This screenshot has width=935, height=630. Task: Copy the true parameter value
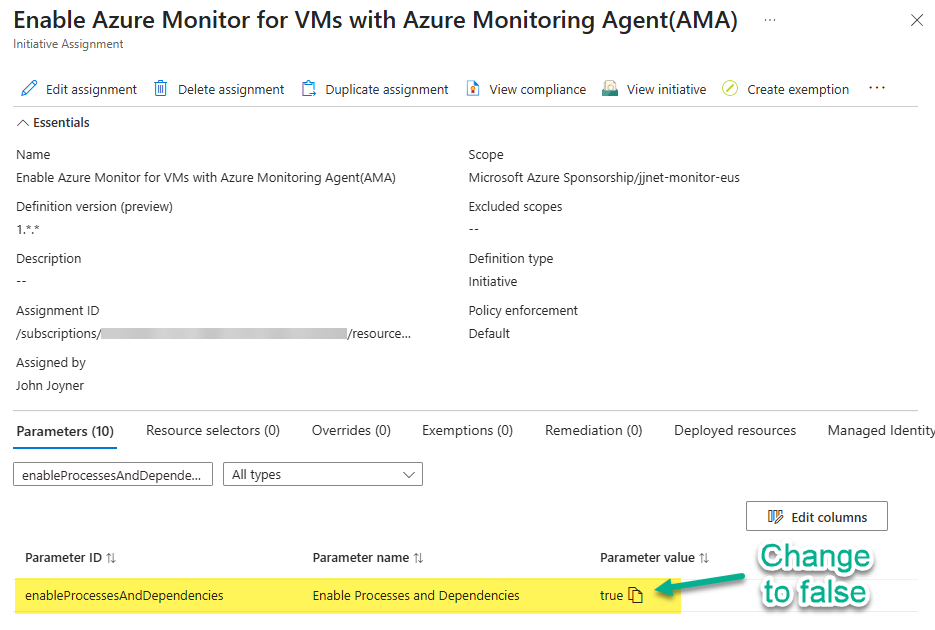pyautogui.click(x=635, y=595)
